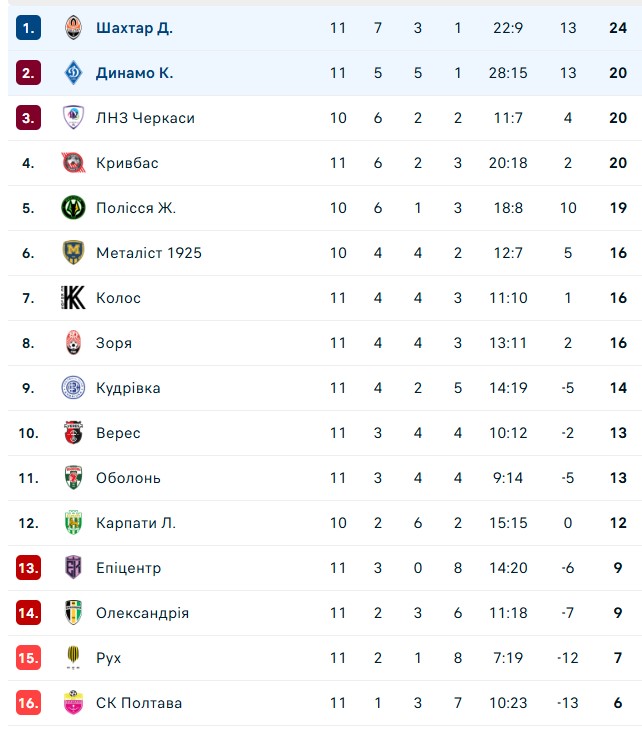Open the Карпати Л. team page
Image resolution: width=642 pixels, height=732 pixels.
(x=135, y=523)
